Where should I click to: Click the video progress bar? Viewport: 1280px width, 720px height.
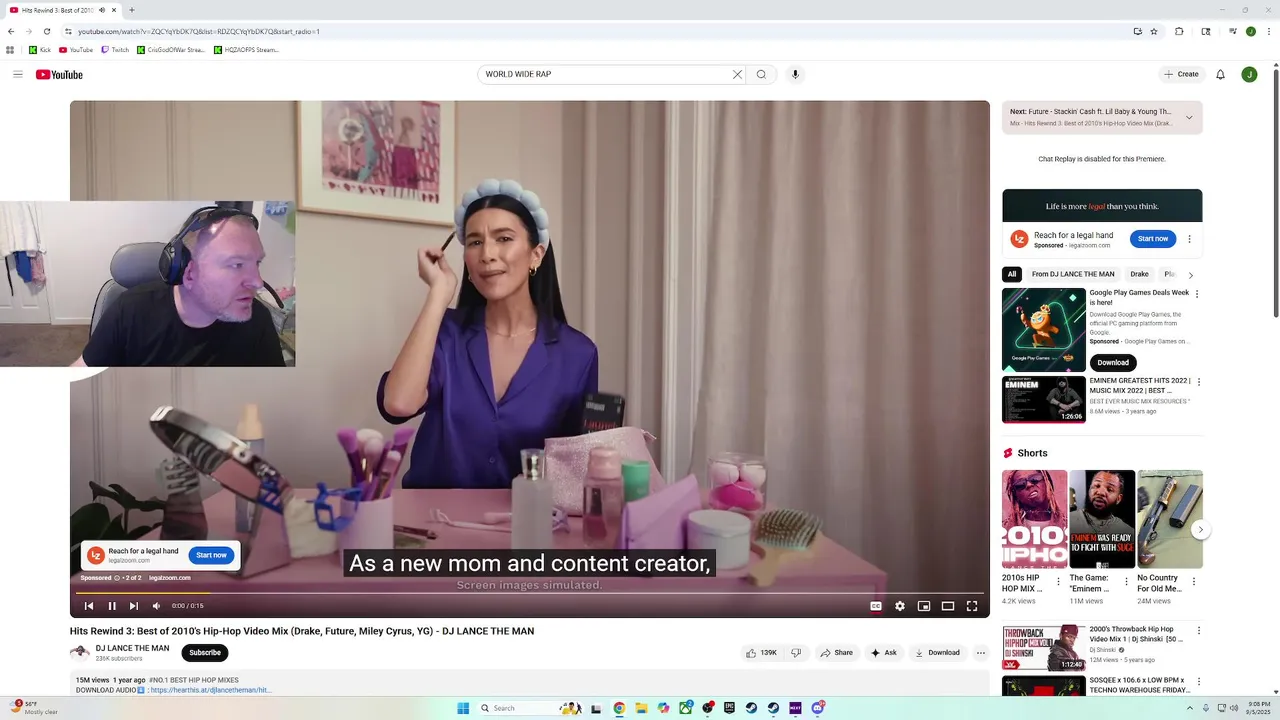click(530, 593)
